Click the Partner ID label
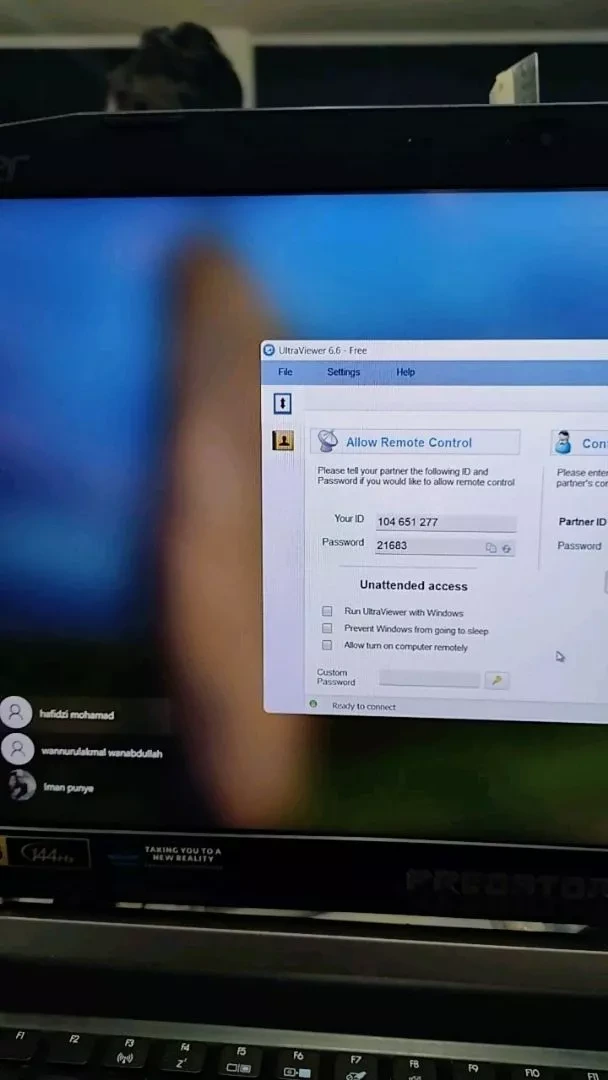 583,522
